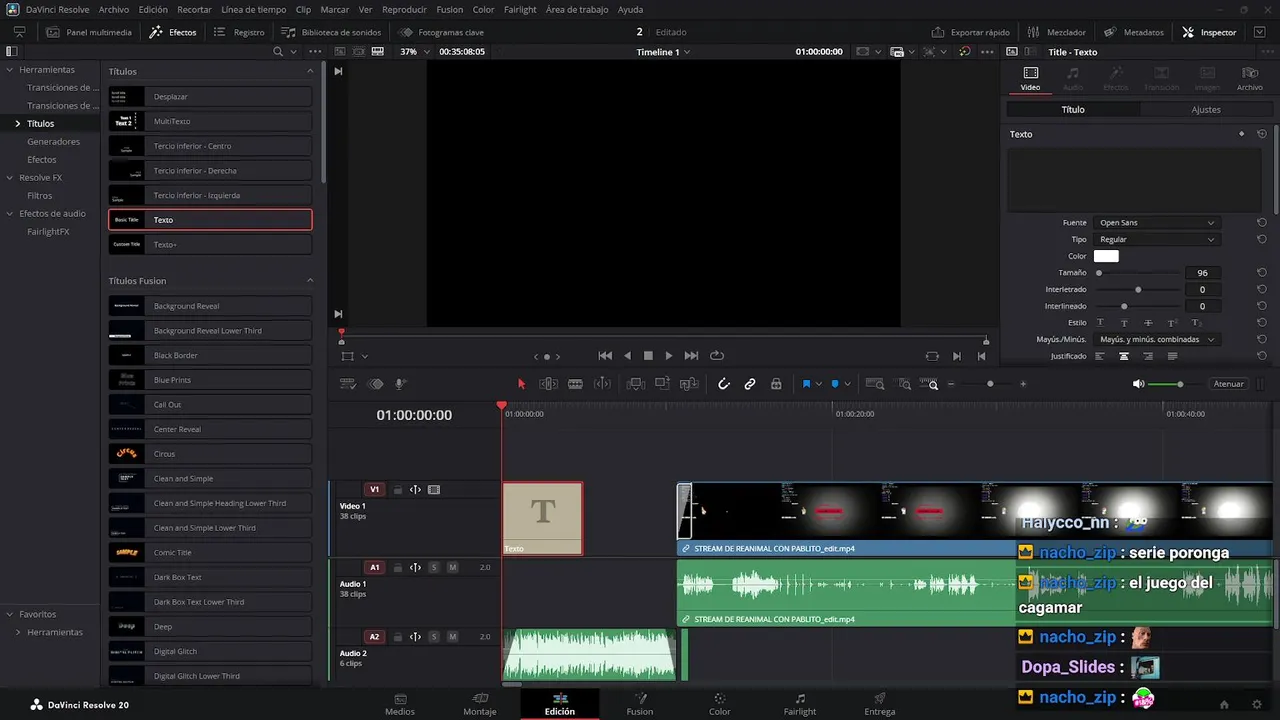Open the Exportar rápido button
The height and width of the screenshot is (720, 1280).
(x=970, y=32)
